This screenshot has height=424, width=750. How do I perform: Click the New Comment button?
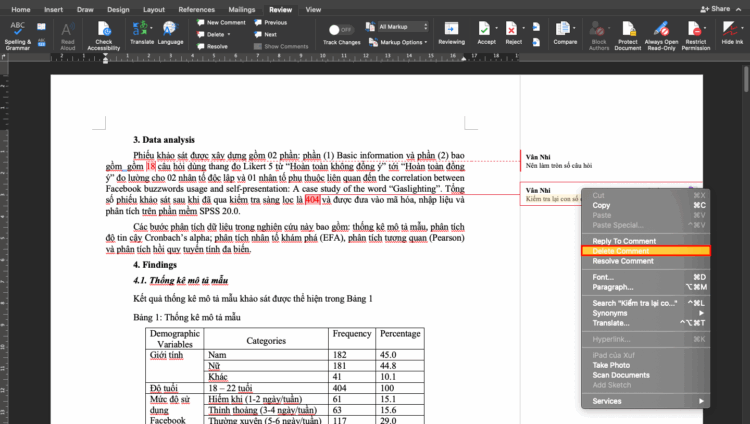(x=226, y=21)
